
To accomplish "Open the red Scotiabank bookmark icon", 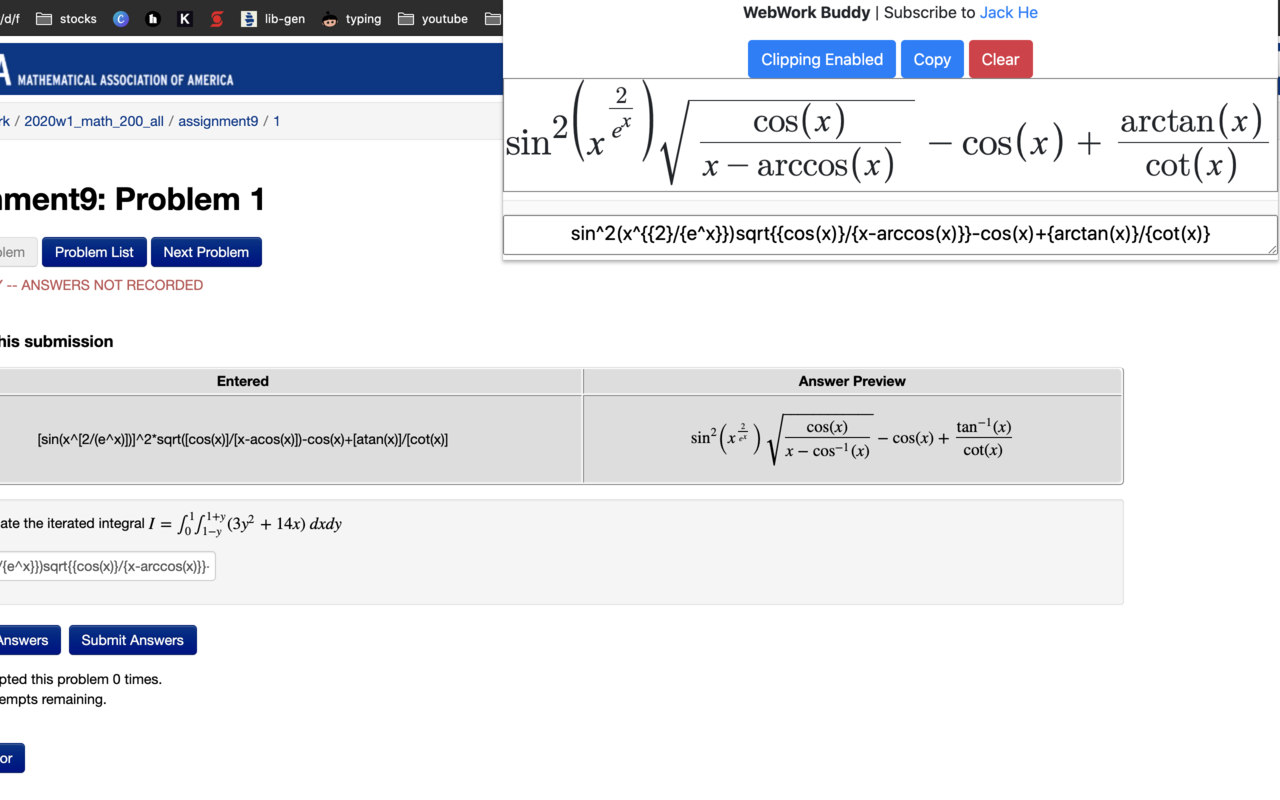I will pos(217,19).
